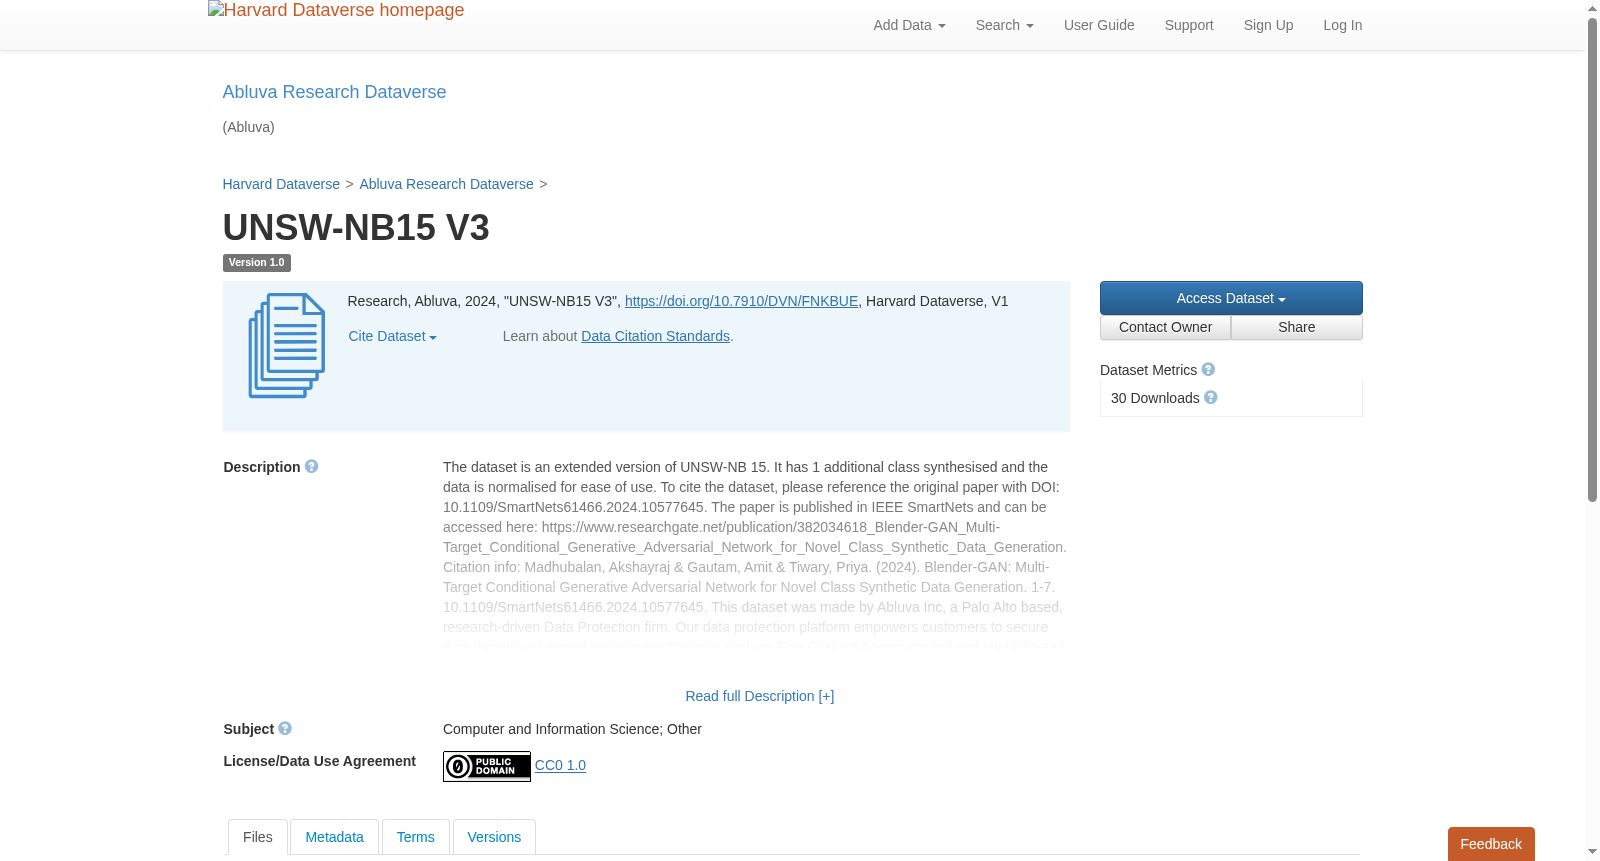Open the Feedback button
Image resolution: width=1600 pixels, height=861 pixels.
[x=1491, y=844]
